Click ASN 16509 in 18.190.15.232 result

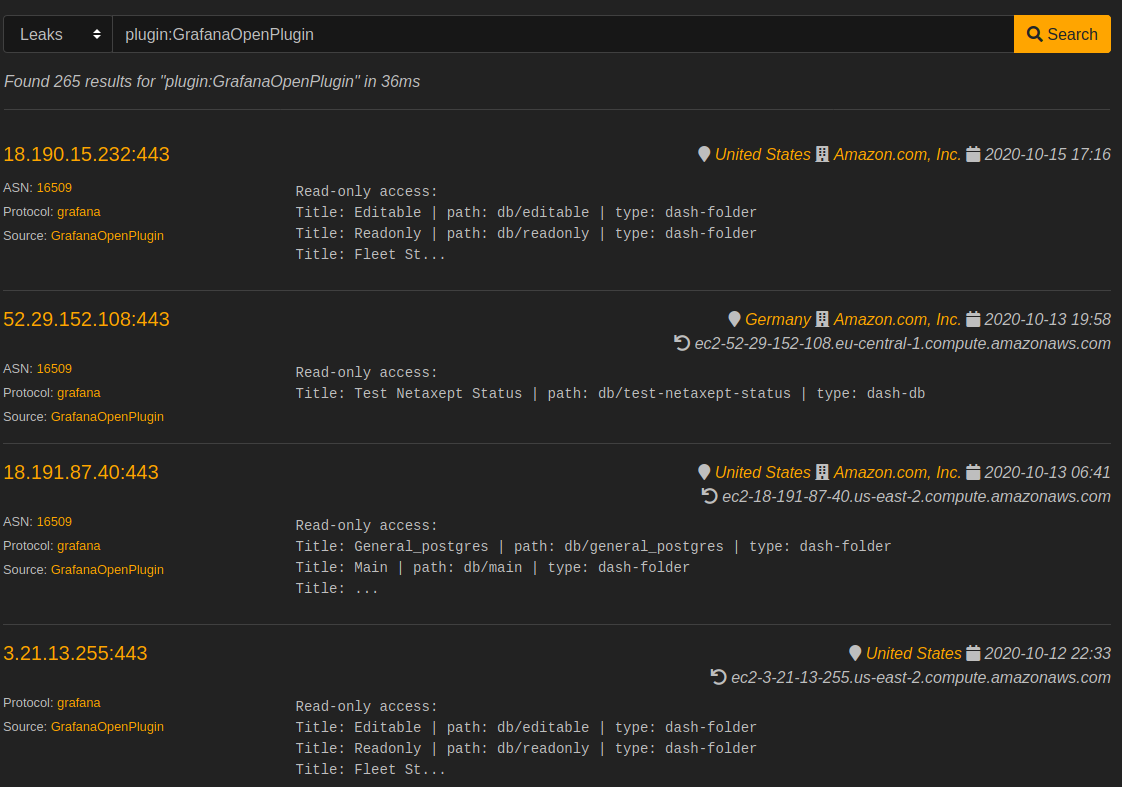tap(54, 188)
